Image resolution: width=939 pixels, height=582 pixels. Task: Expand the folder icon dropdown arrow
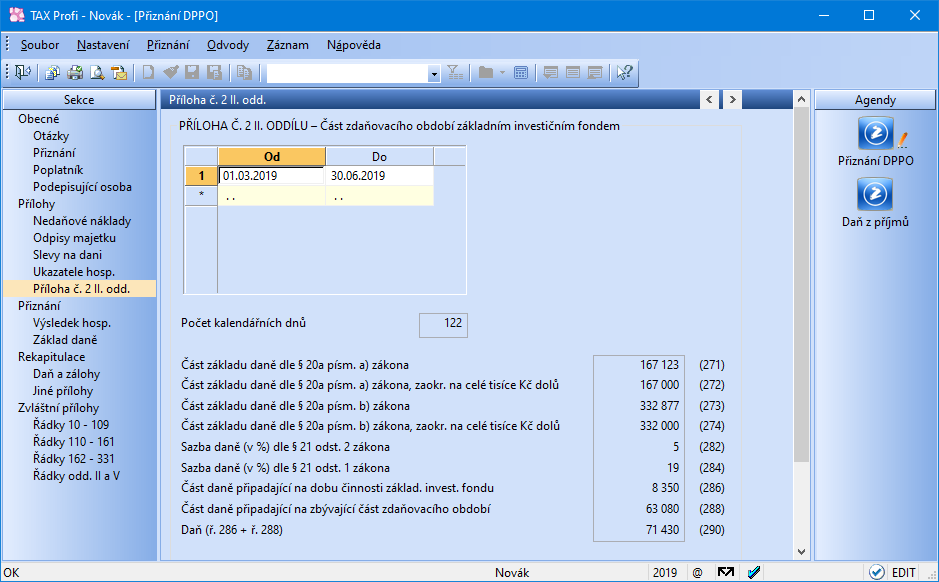[x=502, y=73]
